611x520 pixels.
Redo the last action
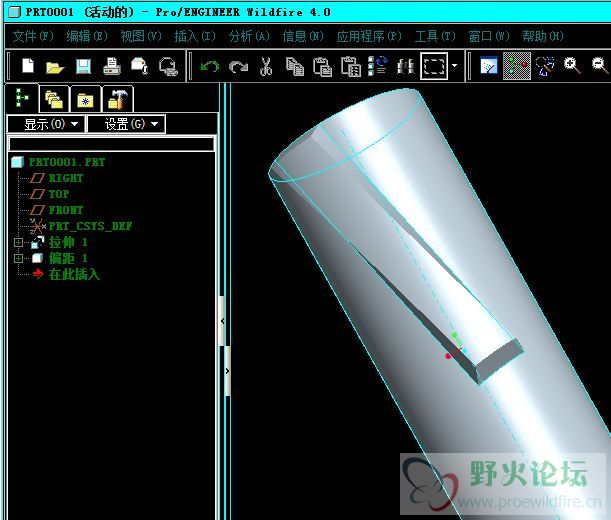tap(238, 66)
